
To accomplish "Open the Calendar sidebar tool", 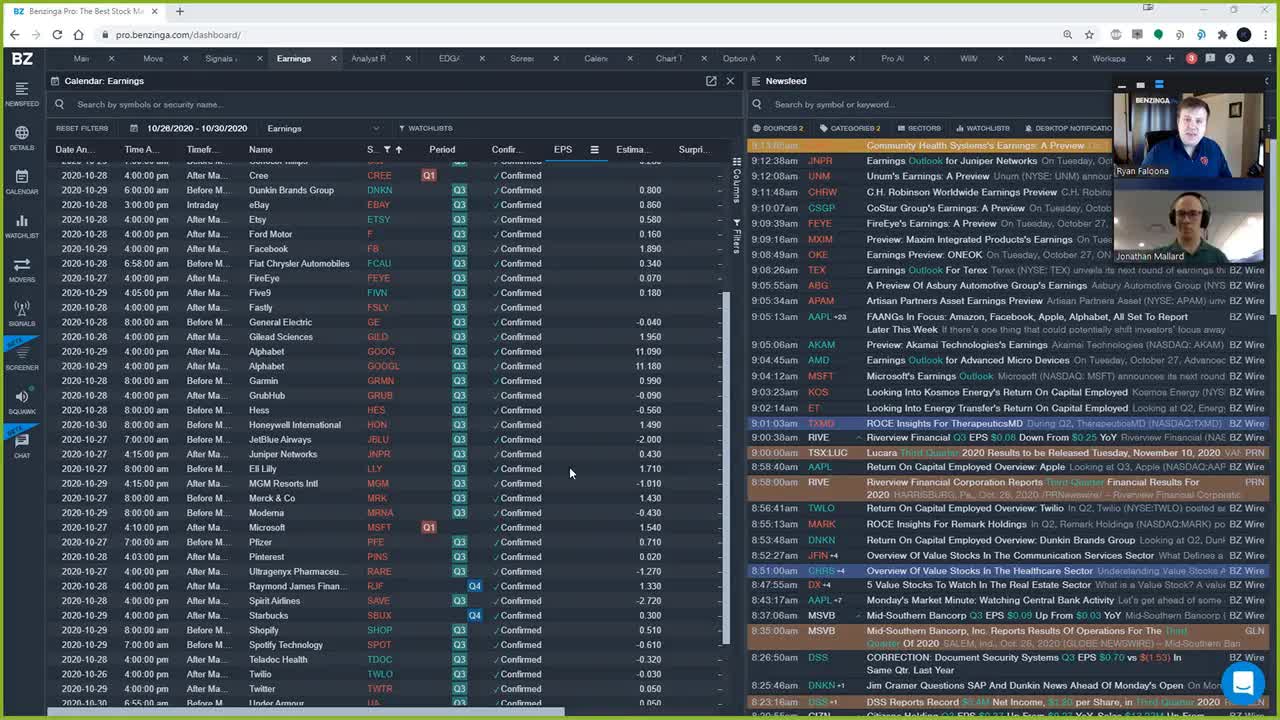I will [x=22, y=181].
